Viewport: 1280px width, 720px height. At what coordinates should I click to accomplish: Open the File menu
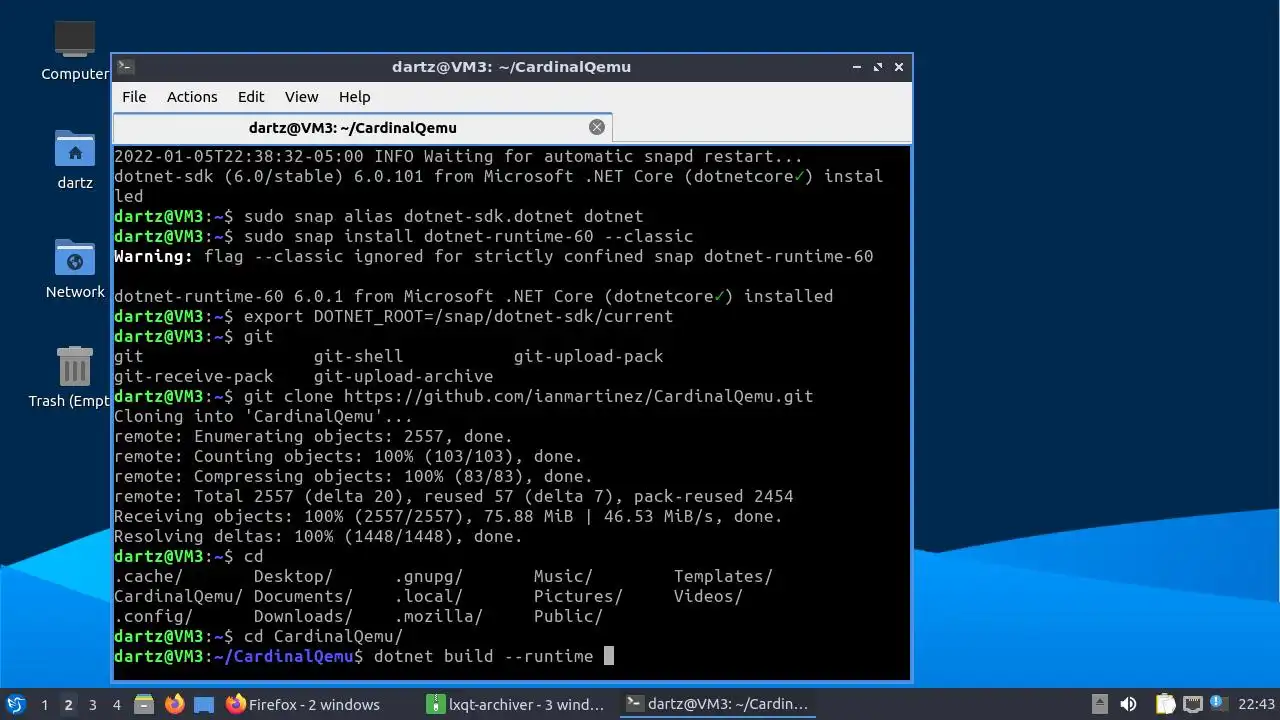pos(134,97)
